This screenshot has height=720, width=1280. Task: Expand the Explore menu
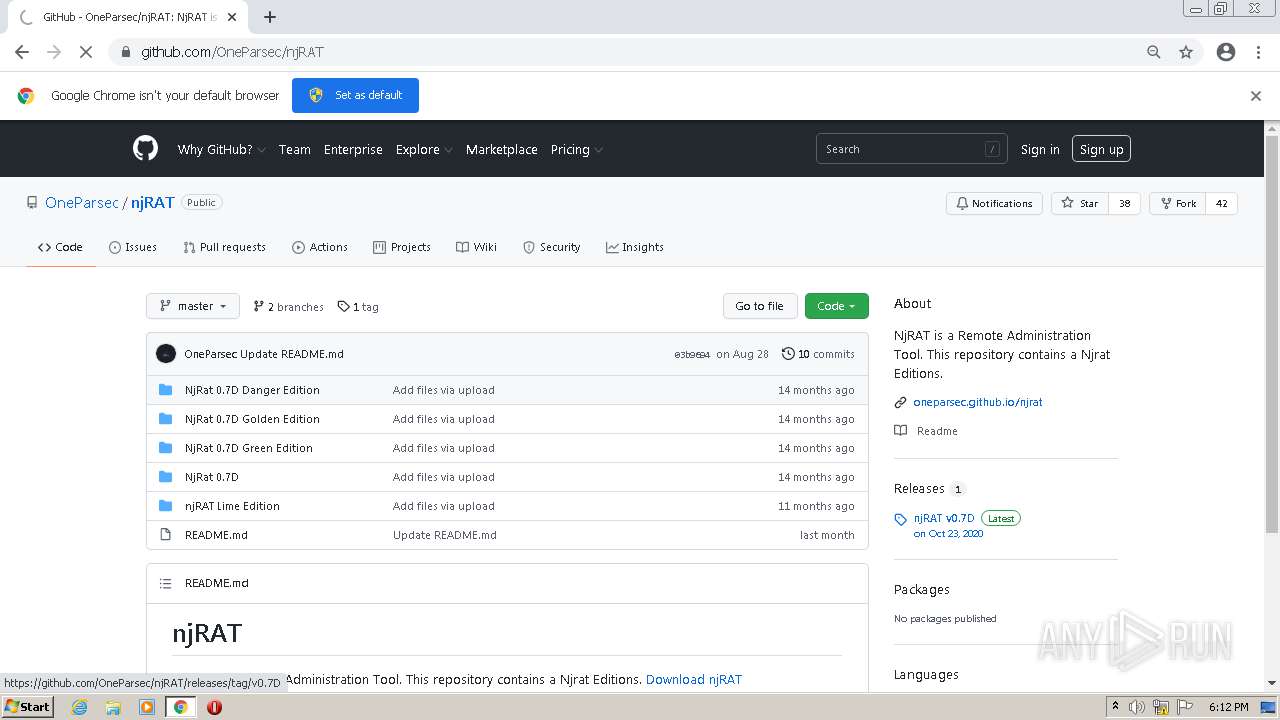pyautogui.click(x=424, y=149)
